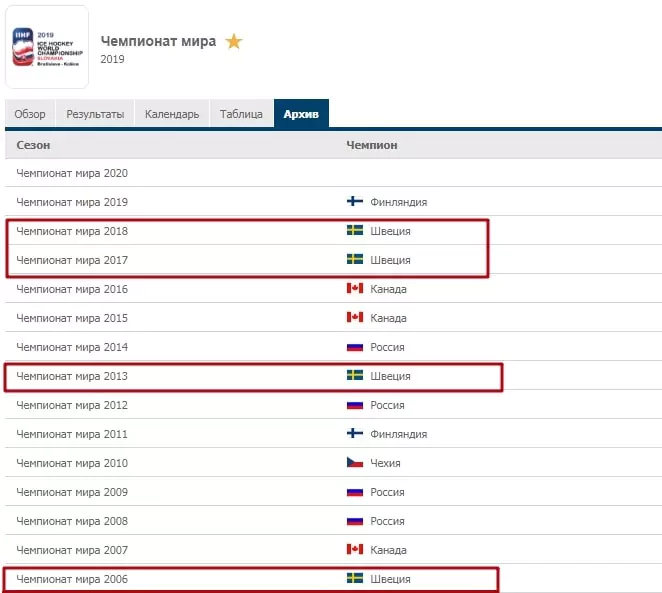
Task: Click the active Архив tab
Action: (301, 114)
